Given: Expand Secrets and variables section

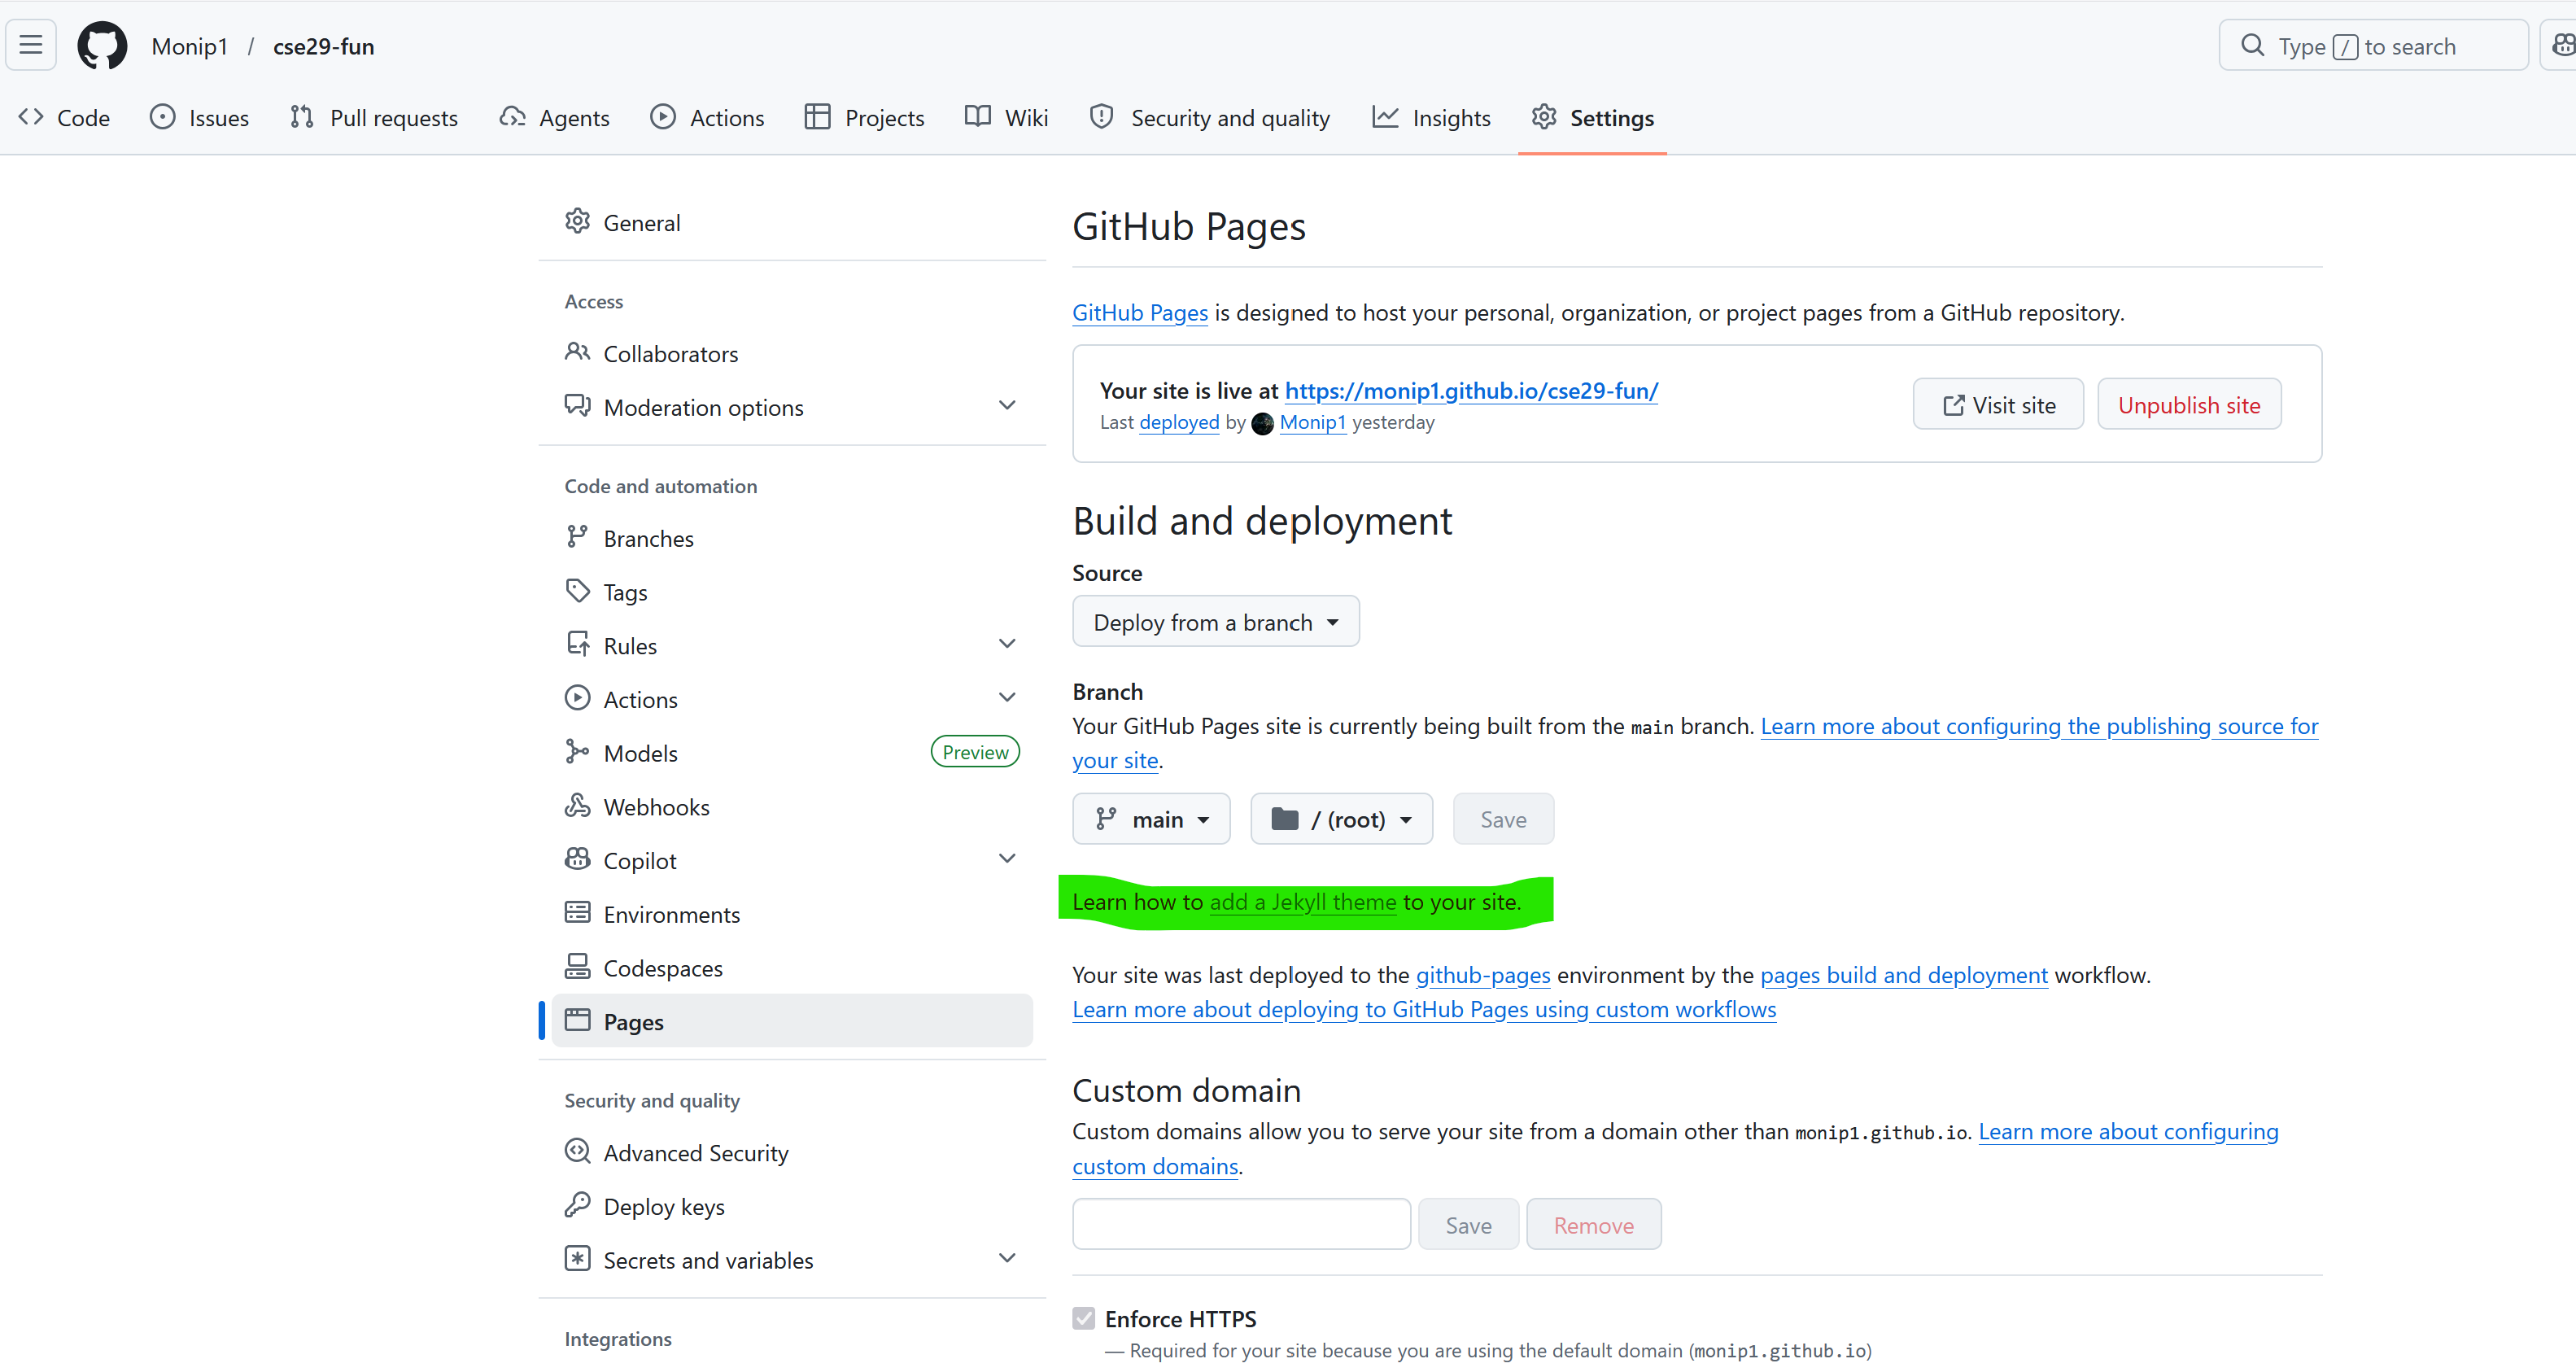Looking at the screenshot, I should point(1007,1258).
